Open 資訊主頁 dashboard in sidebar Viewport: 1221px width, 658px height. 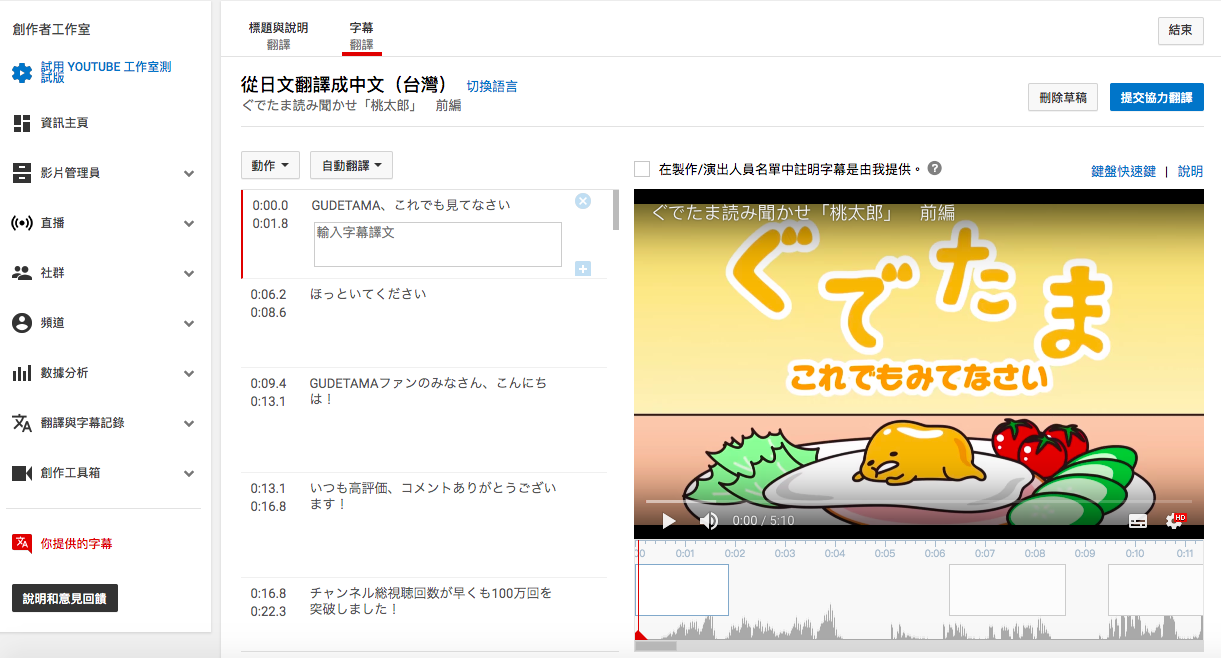pos(64,123)
